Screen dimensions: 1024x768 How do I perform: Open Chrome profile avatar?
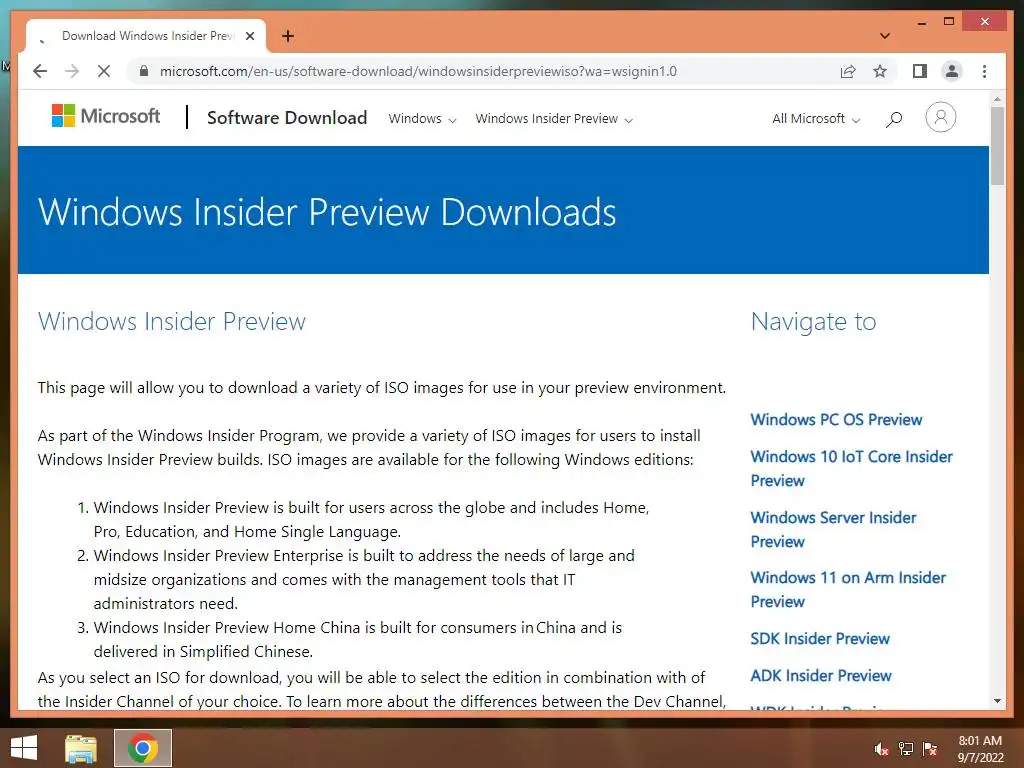point(952,71)
